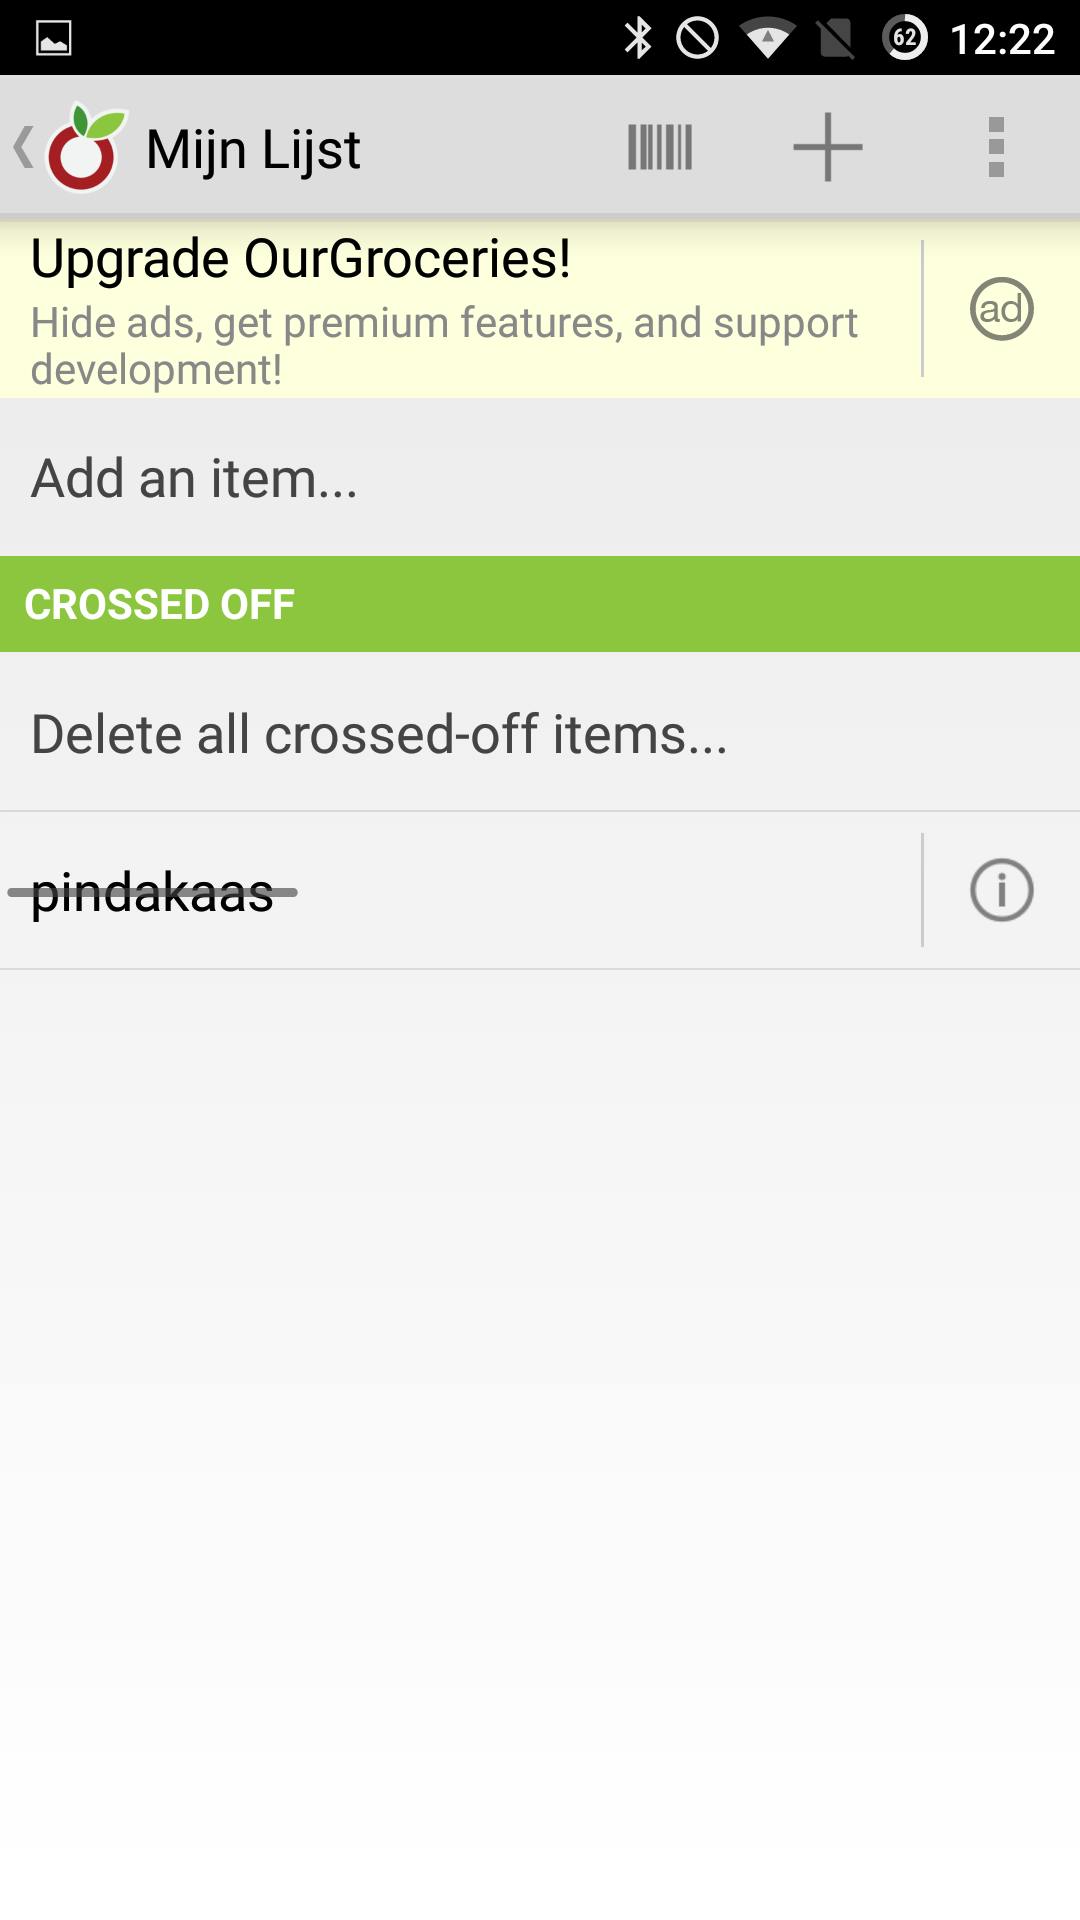The width and height of the screenshot is (1080, 1920).
Task: Tap the do-not-disturb blocked circle icon
Action: 697,39
